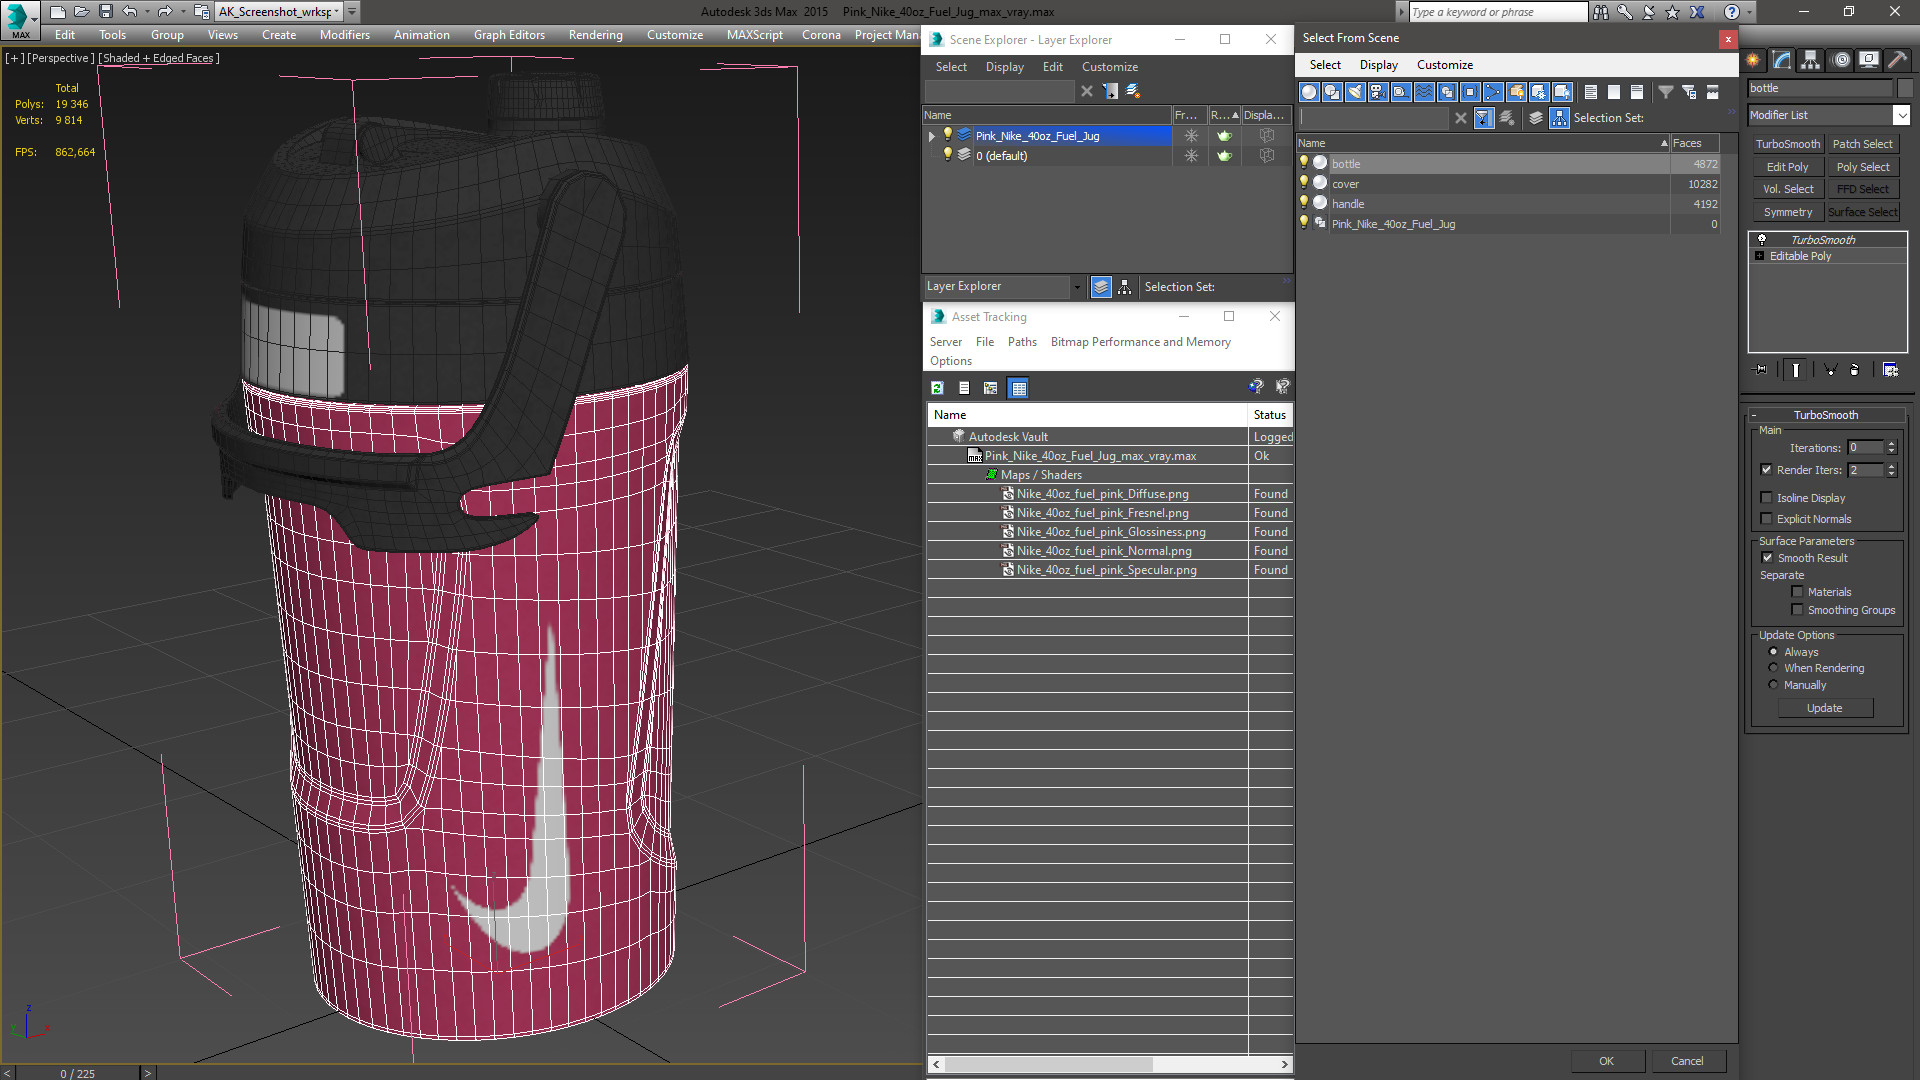
Task: Toggle lightbulb visibility of 0 (default) layer
Action: tap(948, 155)
